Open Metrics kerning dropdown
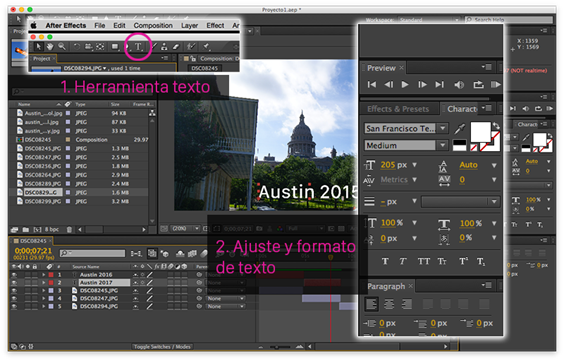564x361 pixels. (414, 179)
